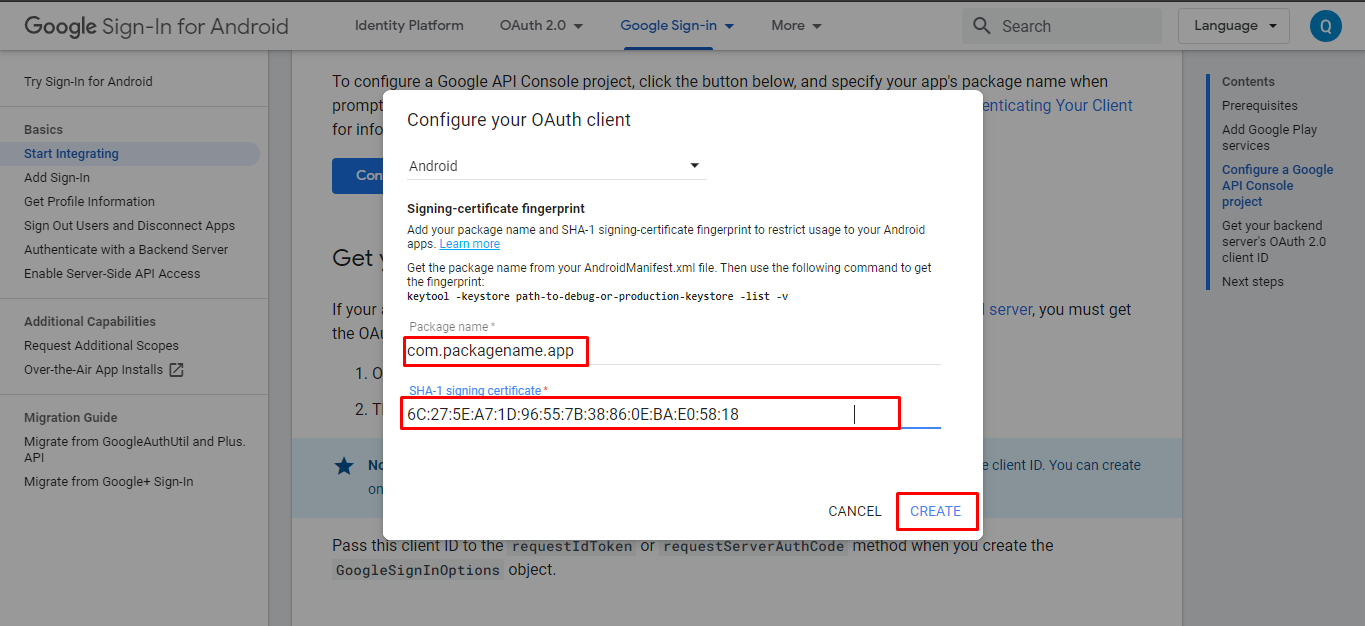The image size is (1365, 626).
Task: Open the More navigation menu
Action: 796,26
